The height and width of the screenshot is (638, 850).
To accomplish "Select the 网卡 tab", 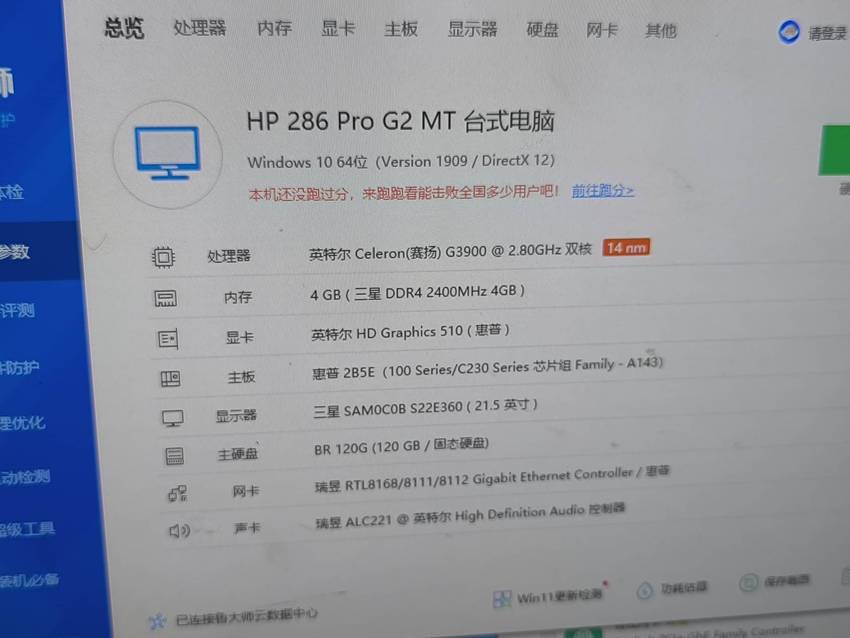I will tap(602, 31).
